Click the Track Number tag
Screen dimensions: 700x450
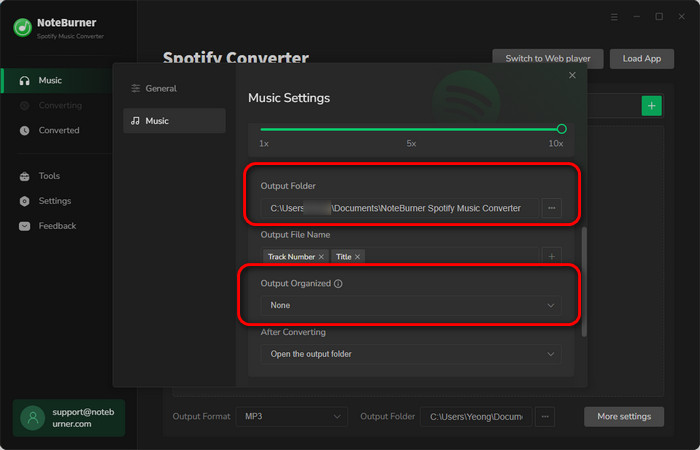point(292,257)
